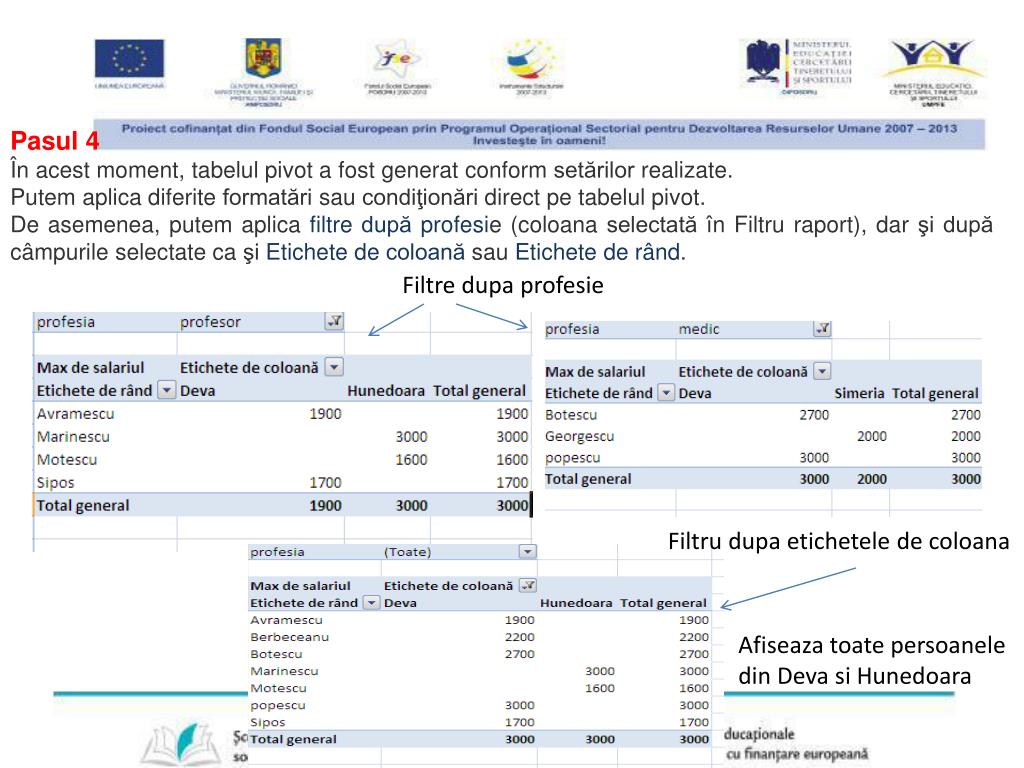
Task: Click the Deva column header in profesor table
Action: coord(197,391)
